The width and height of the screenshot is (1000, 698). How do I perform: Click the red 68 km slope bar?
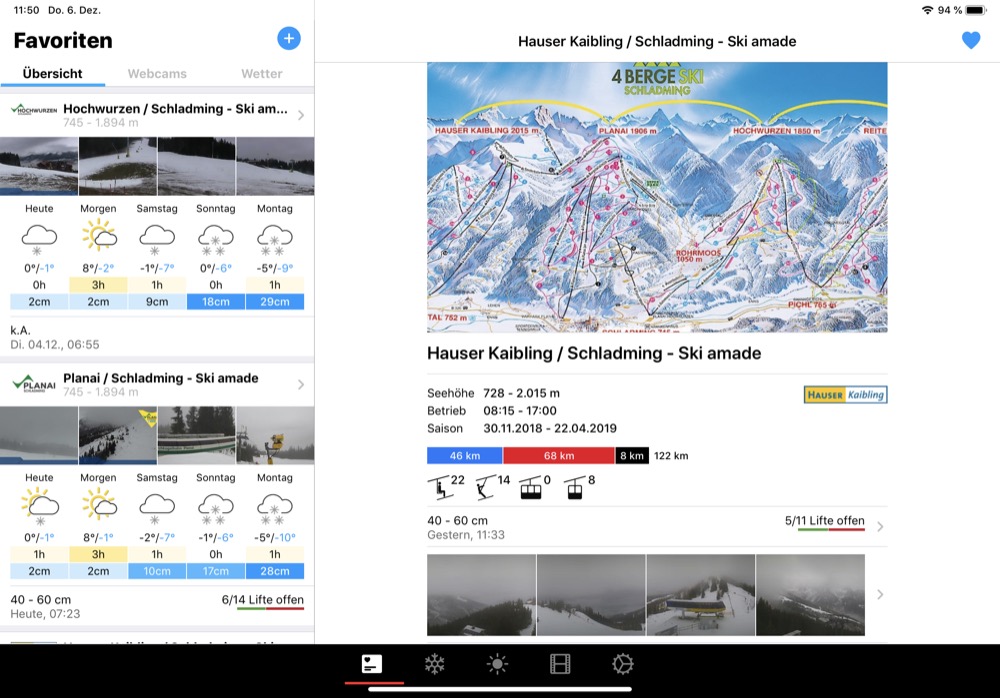click(x=558, y=456)
